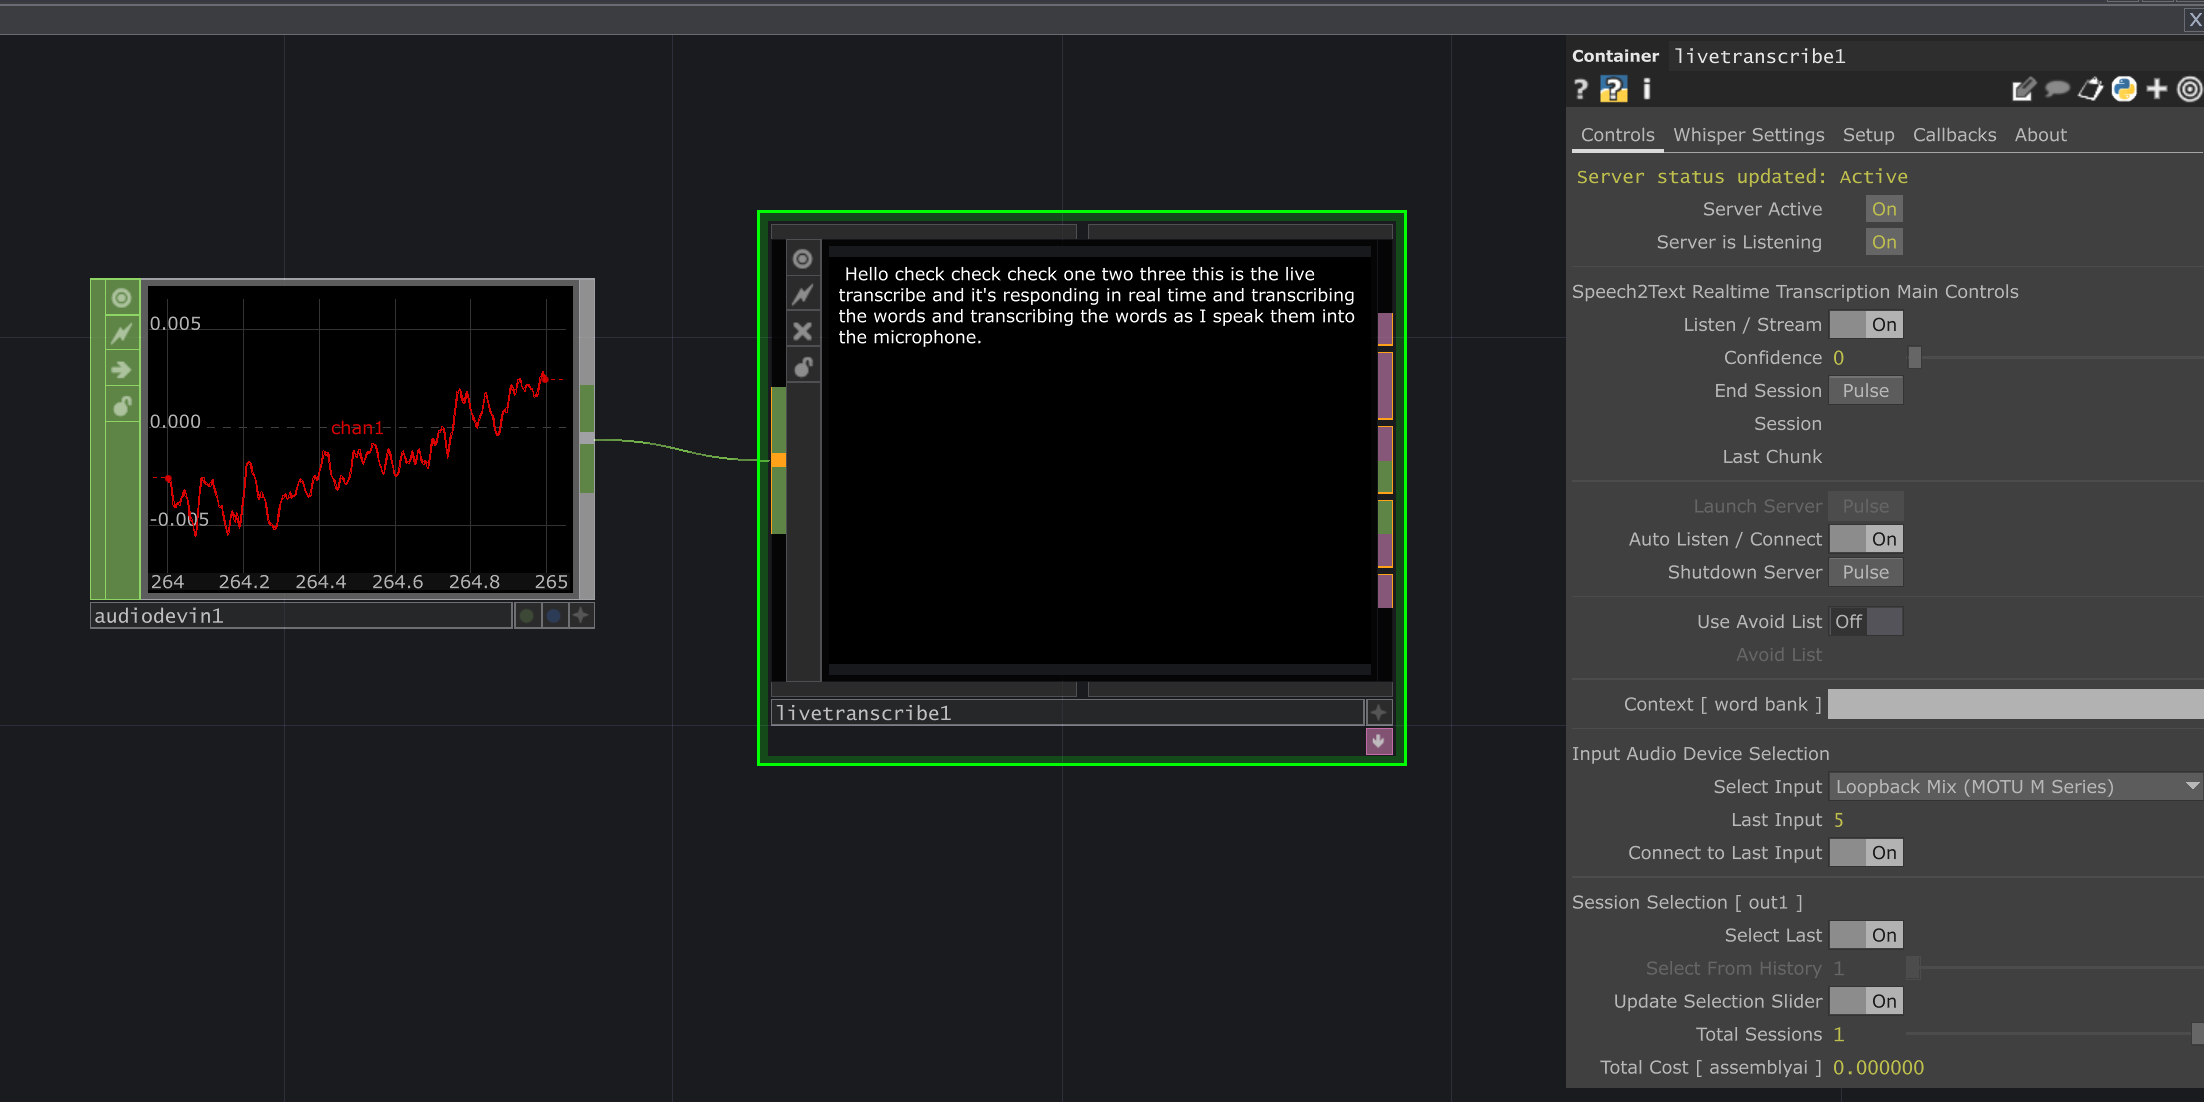This screenshot has height=1102, width=2204.
Task: Click the Last Input value 5
Action: click(x=1838, y=820)
